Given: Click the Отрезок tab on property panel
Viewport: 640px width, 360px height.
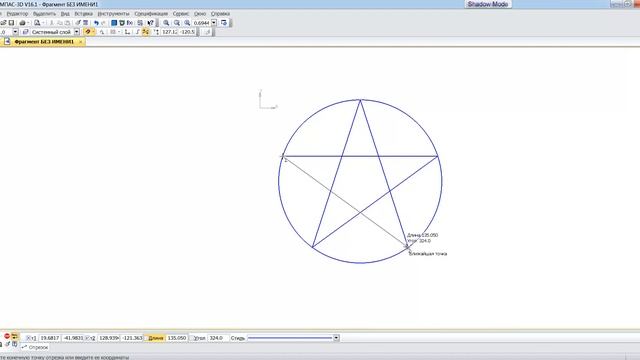Looking at the screenshot, I should click(x=35, y=347).
